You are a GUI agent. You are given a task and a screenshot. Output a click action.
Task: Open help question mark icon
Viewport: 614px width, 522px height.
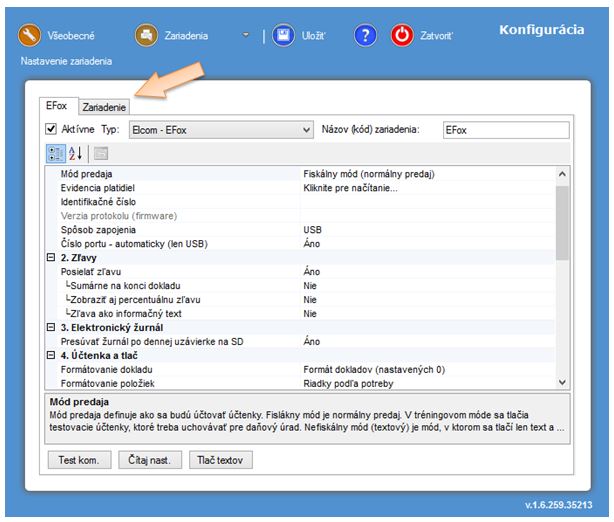365,35
